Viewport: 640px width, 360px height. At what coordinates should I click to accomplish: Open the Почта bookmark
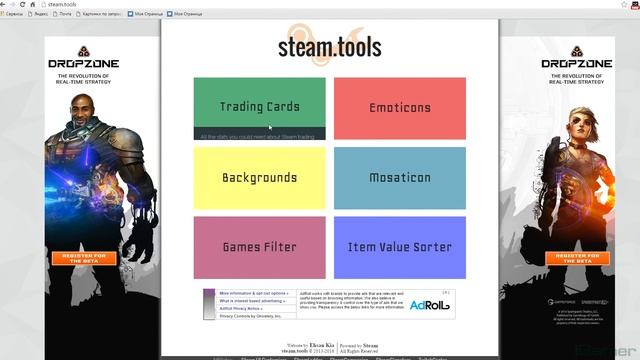(62, 13)
